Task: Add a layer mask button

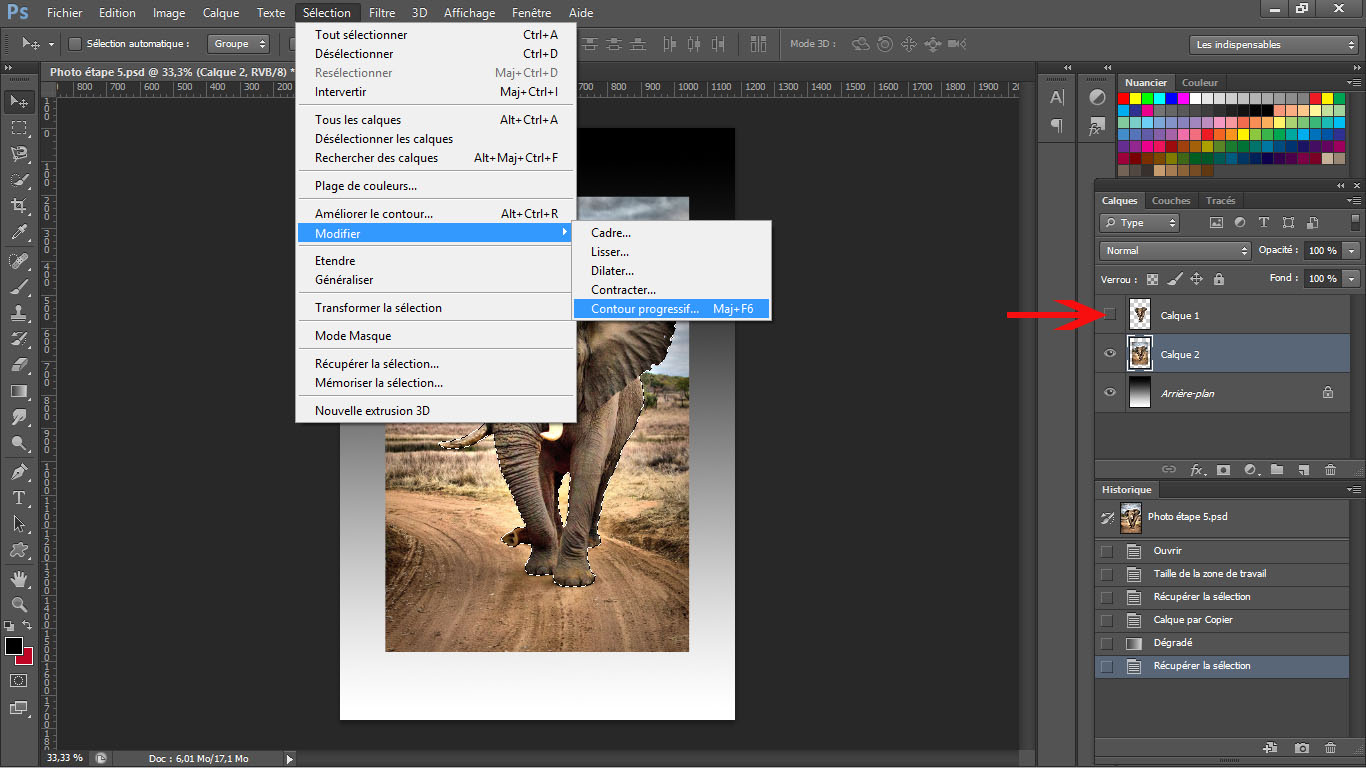Action: tap(1223, 469)
